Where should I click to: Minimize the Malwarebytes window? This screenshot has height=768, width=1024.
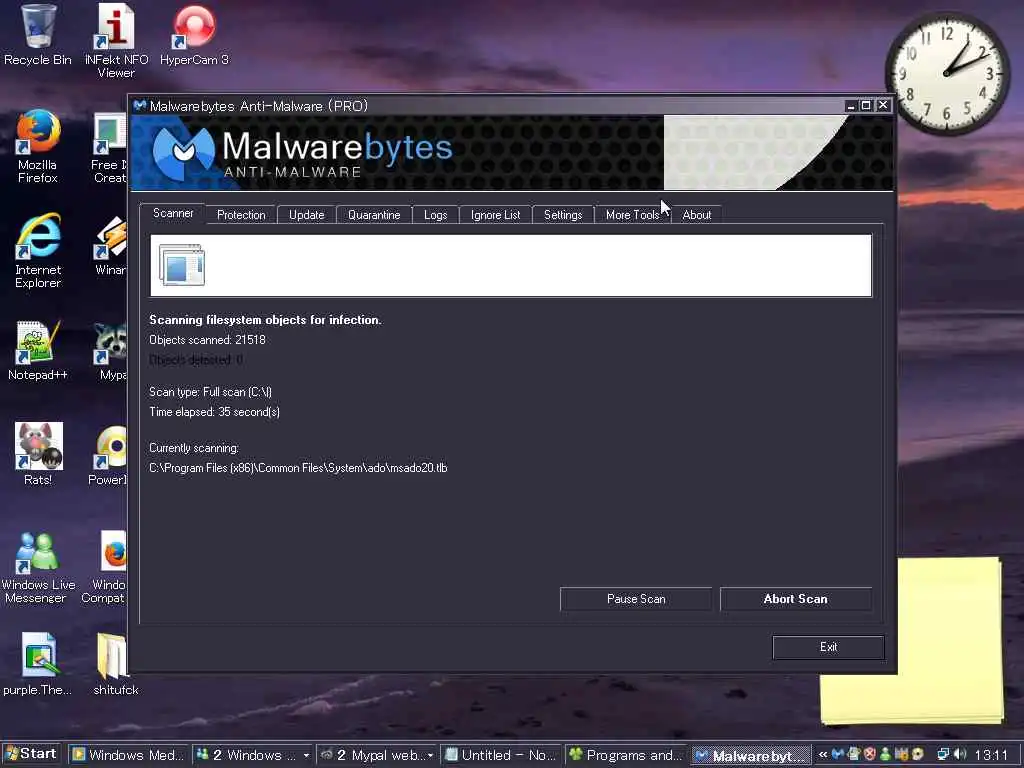[850, 105]
